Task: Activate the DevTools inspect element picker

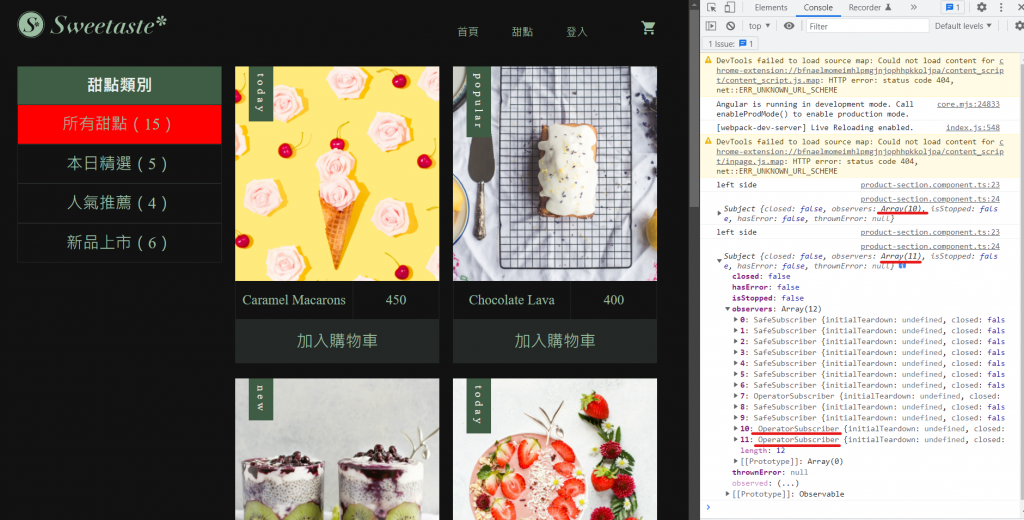Action: tap(711, 8)
